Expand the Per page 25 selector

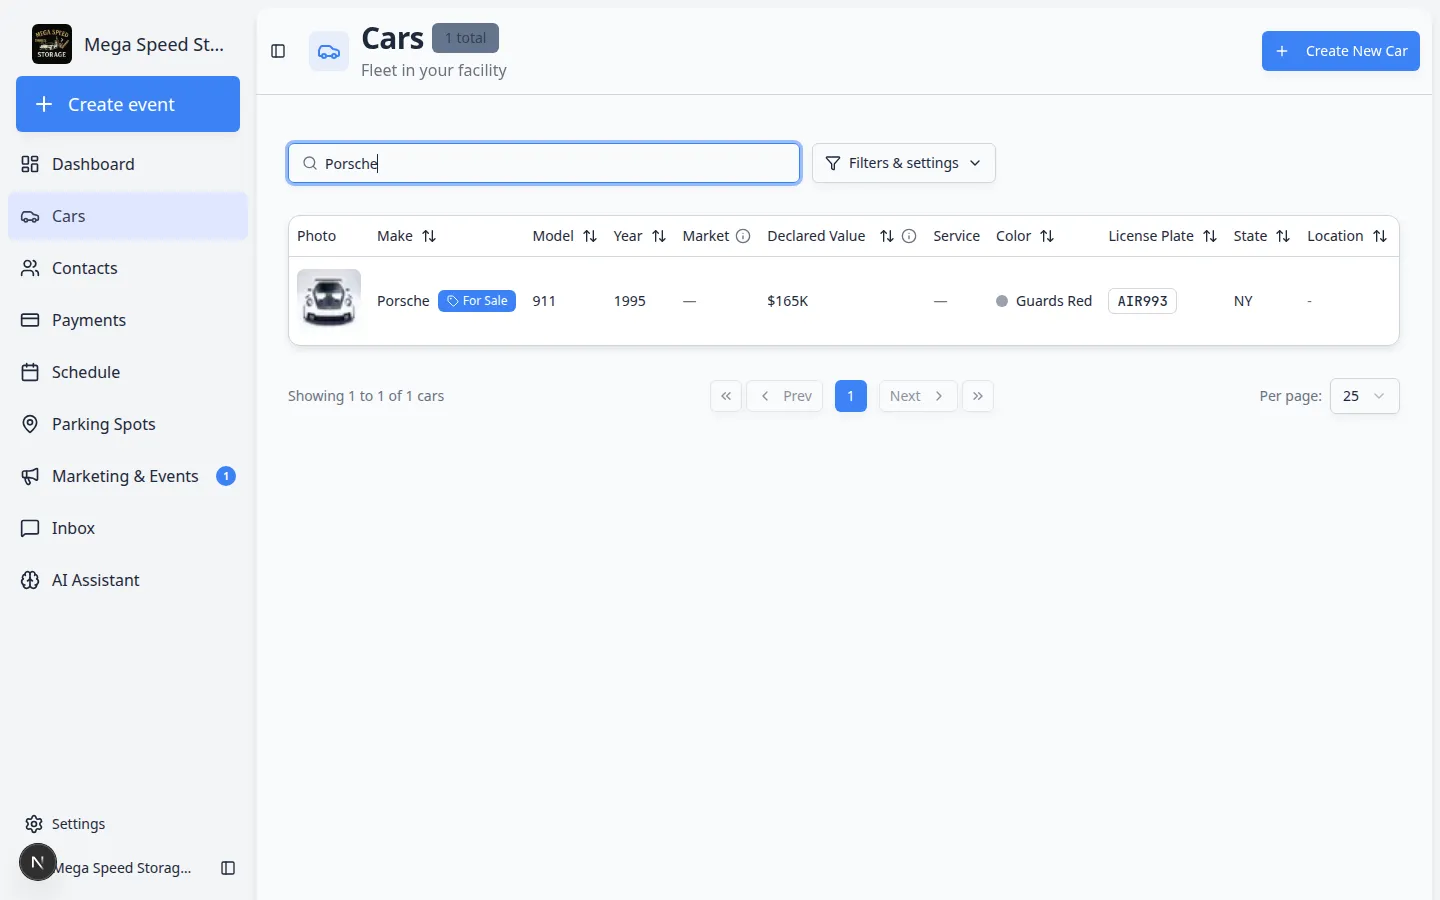(x=1364, y=396)
